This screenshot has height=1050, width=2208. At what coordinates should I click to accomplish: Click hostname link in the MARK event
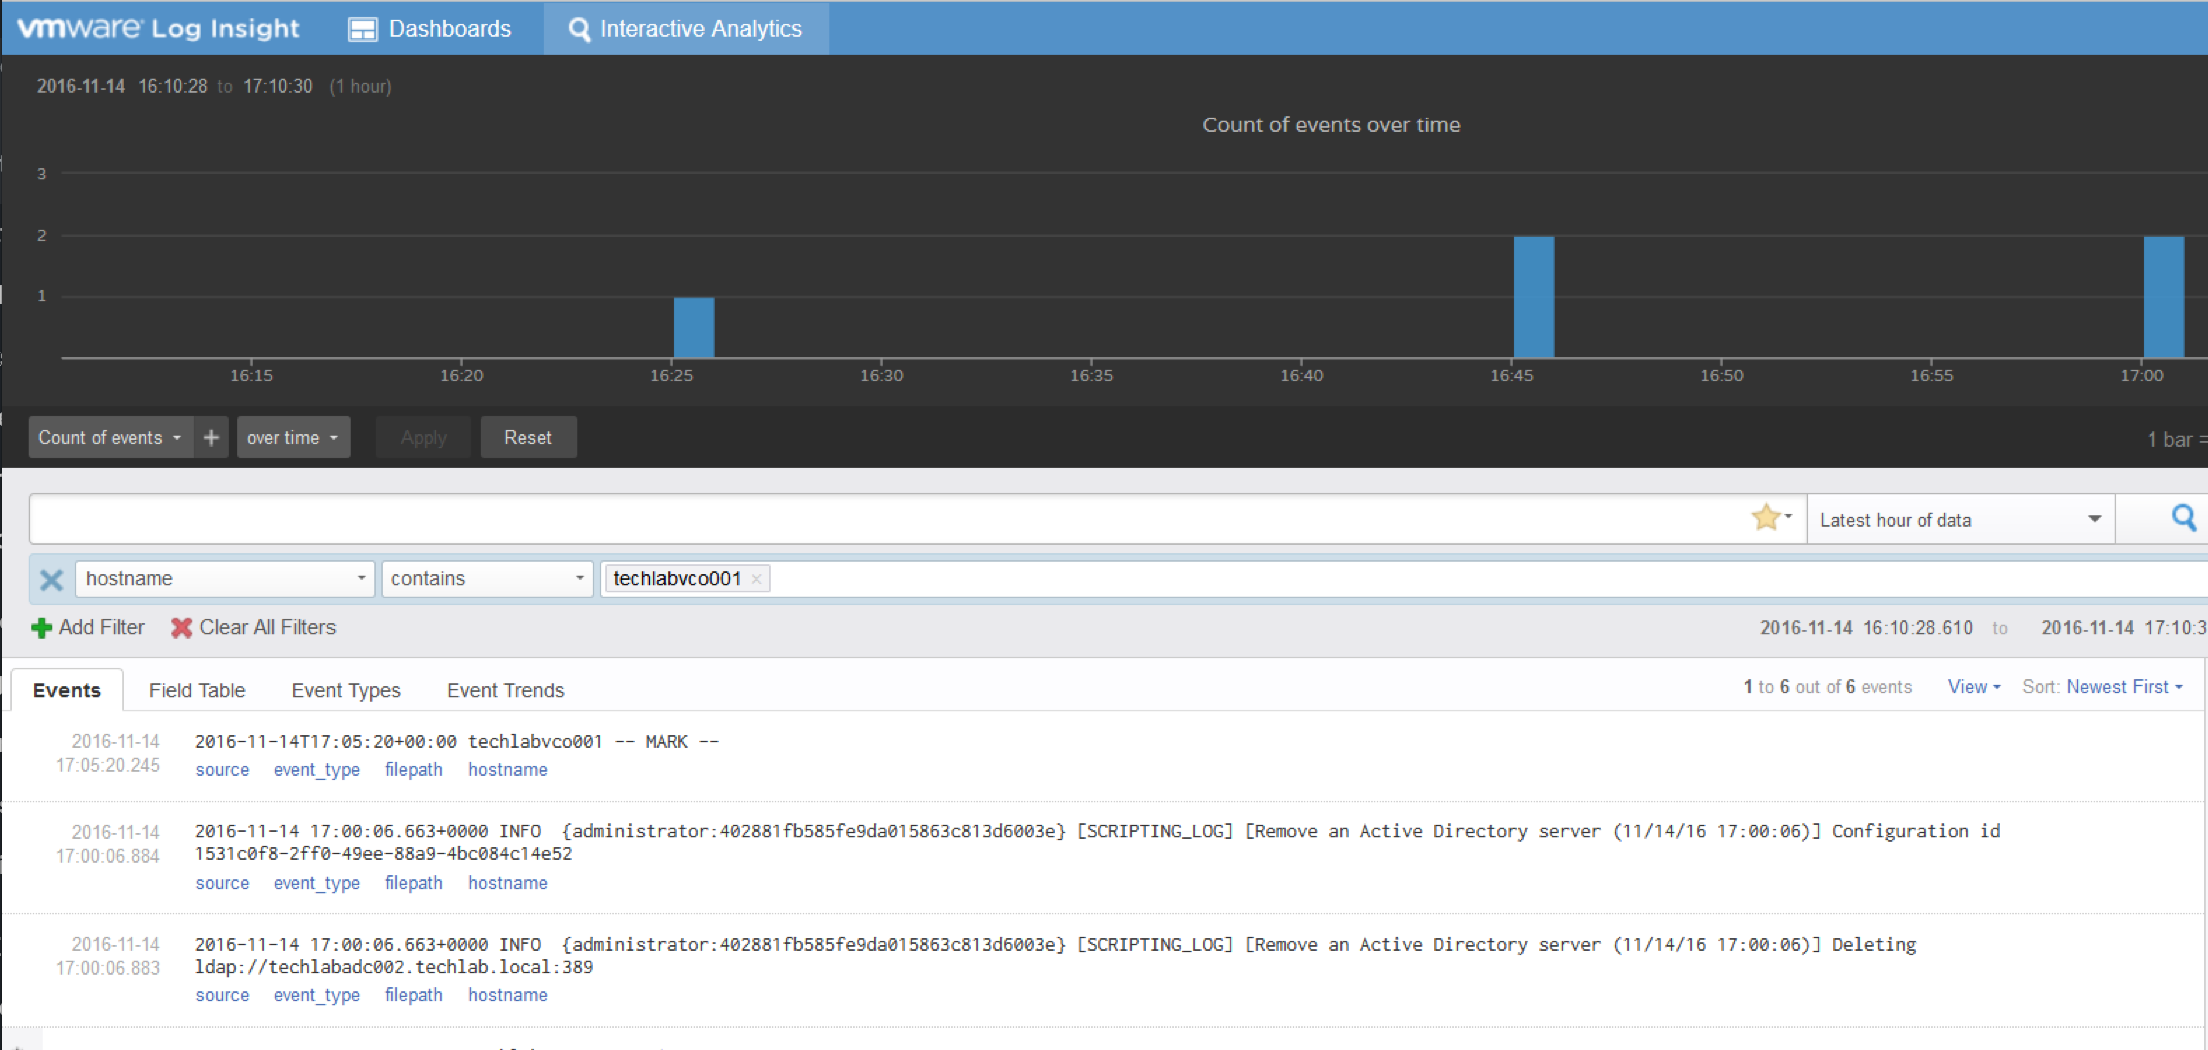click(x=508, y=770)
